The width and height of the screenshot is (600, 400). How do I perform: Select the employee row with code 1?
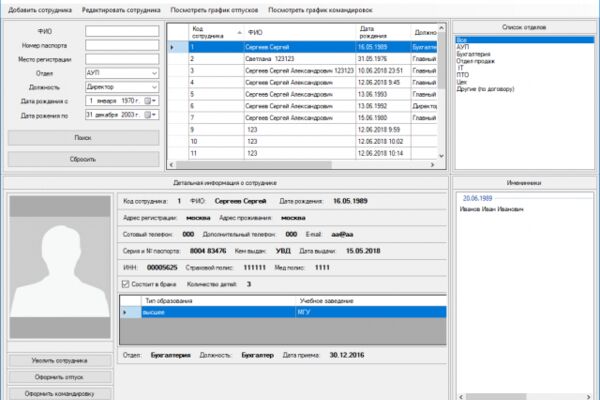(302, 47)
